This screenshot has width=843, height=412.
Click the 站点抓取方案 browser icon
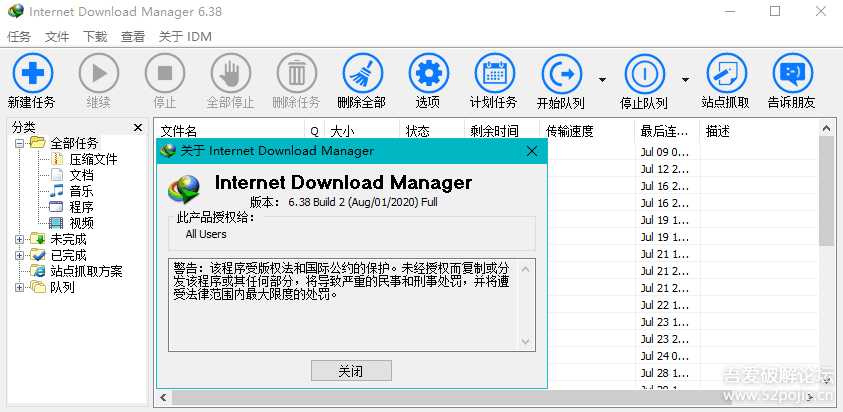[x=38, y=271]
